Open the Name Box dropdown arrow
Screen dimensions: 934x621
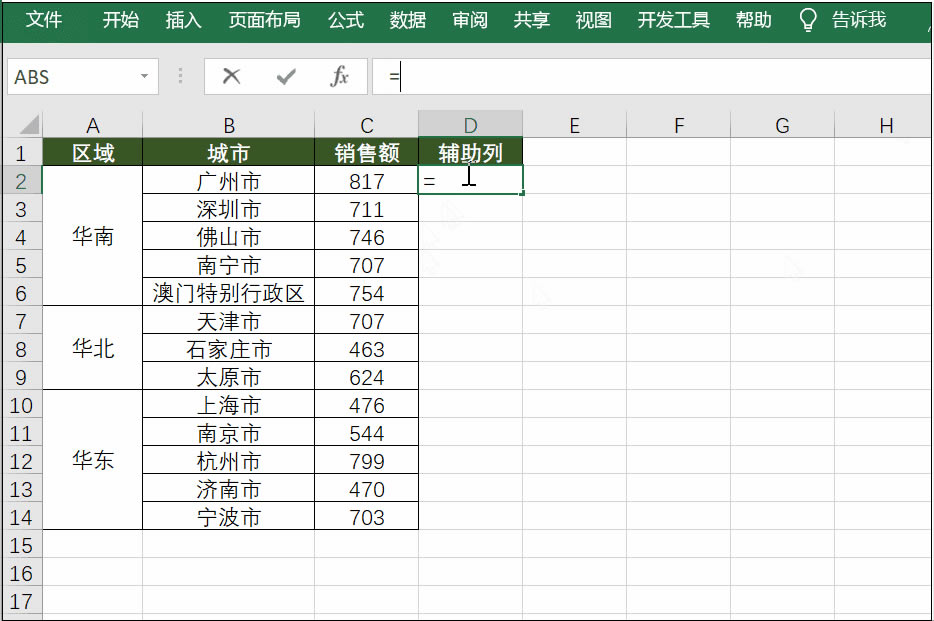tap(143, 76)
